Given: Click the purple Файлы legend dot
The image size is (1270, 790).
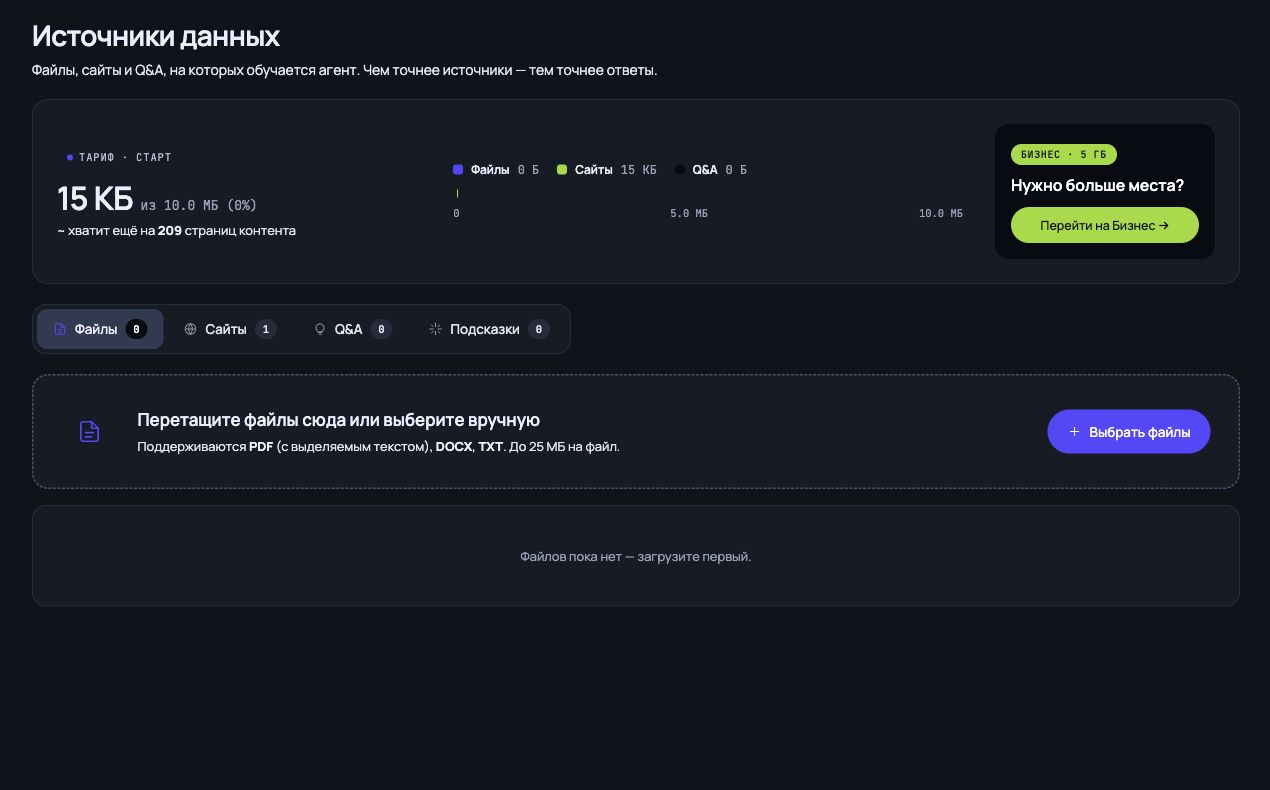Looking at the screenshot, I should pyautogui.click(x=458, y=170).
